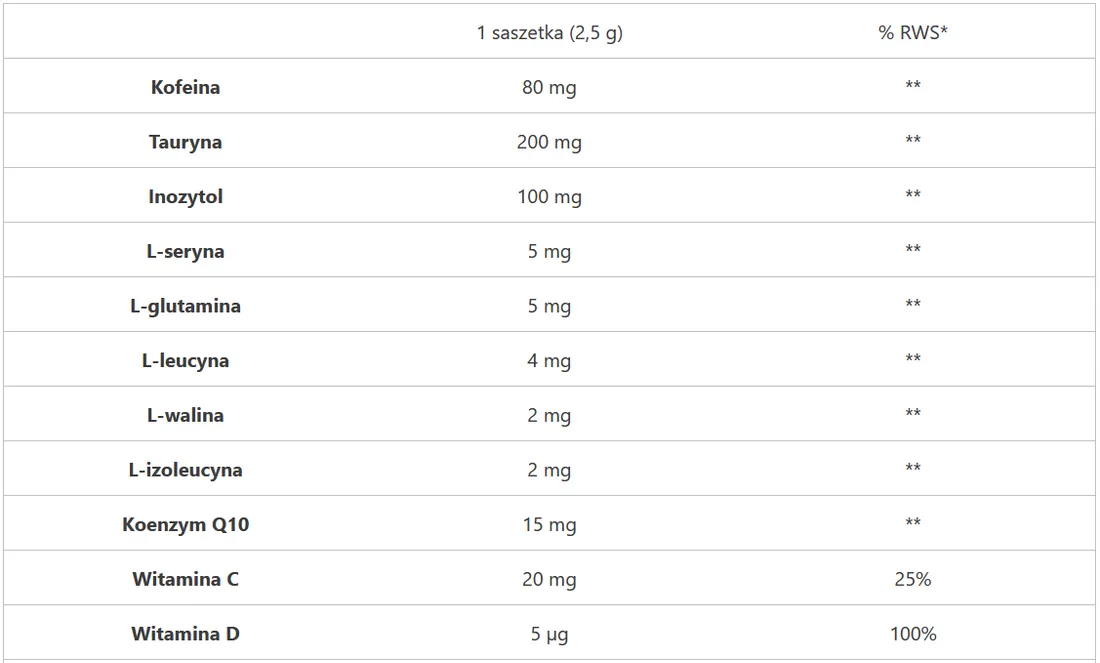Viewport: 1100px width, 663px height.
Task: Click the 100% RWS value for Witamina D
Action: 913,634
